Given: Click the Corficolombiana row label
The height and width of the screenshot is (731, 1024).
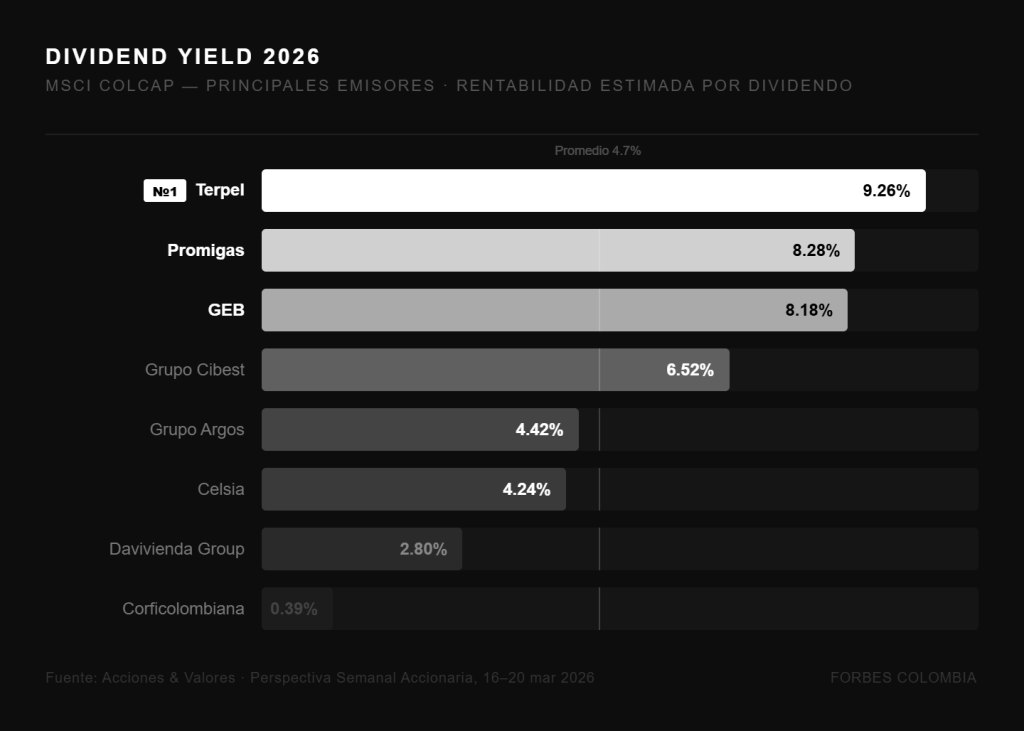Looking at the screenshot, I should [x=183, y=609].
